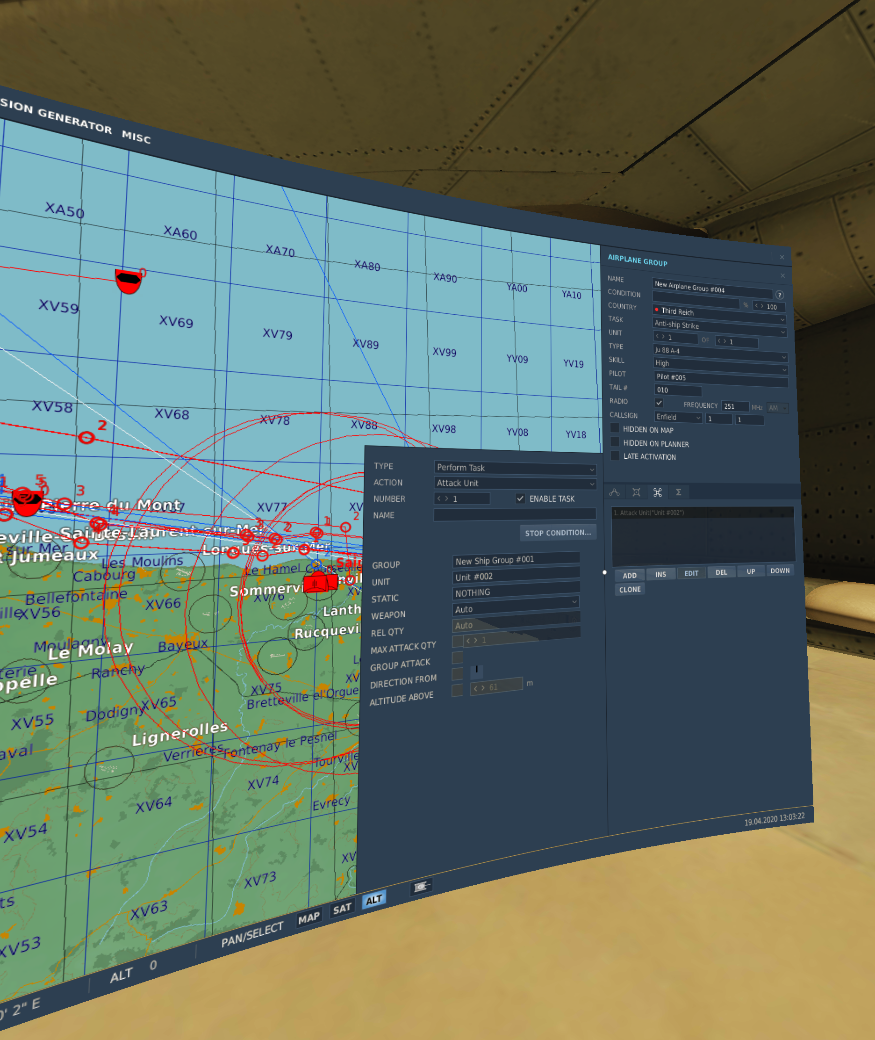Viewport: 875px width, 1040px height.
Task: Enable the DIRECTION FROM checkbox
Action: point(458,674)
